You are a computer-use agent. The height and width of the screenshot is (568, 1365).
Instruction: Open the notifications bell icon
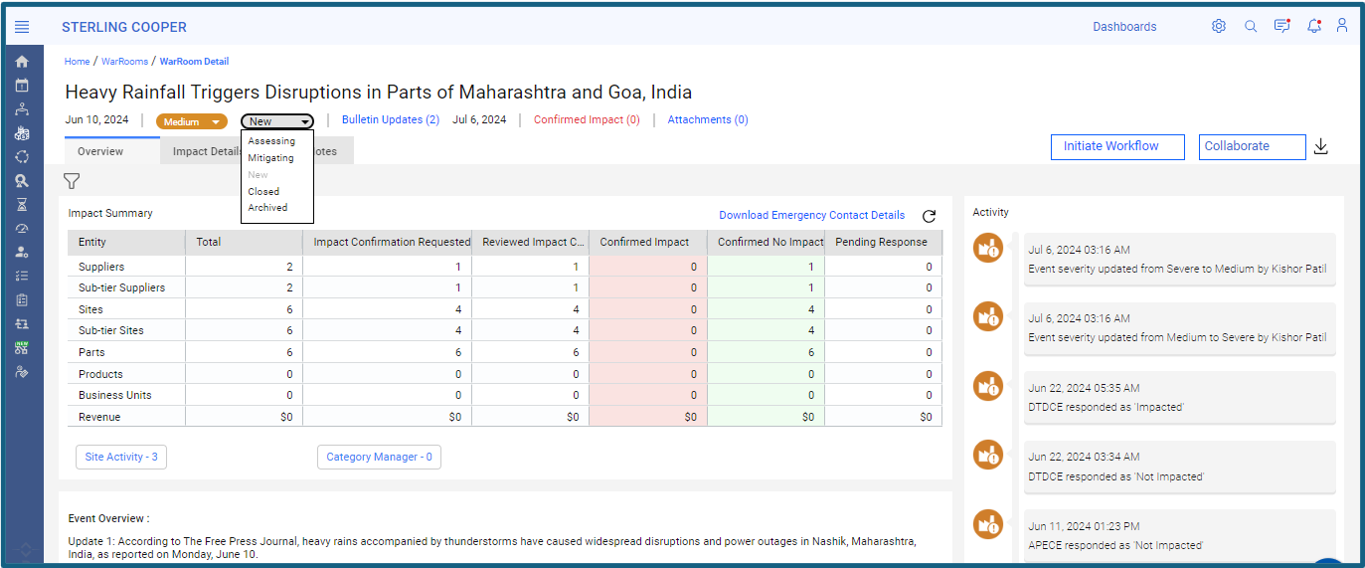[1314, 27]
